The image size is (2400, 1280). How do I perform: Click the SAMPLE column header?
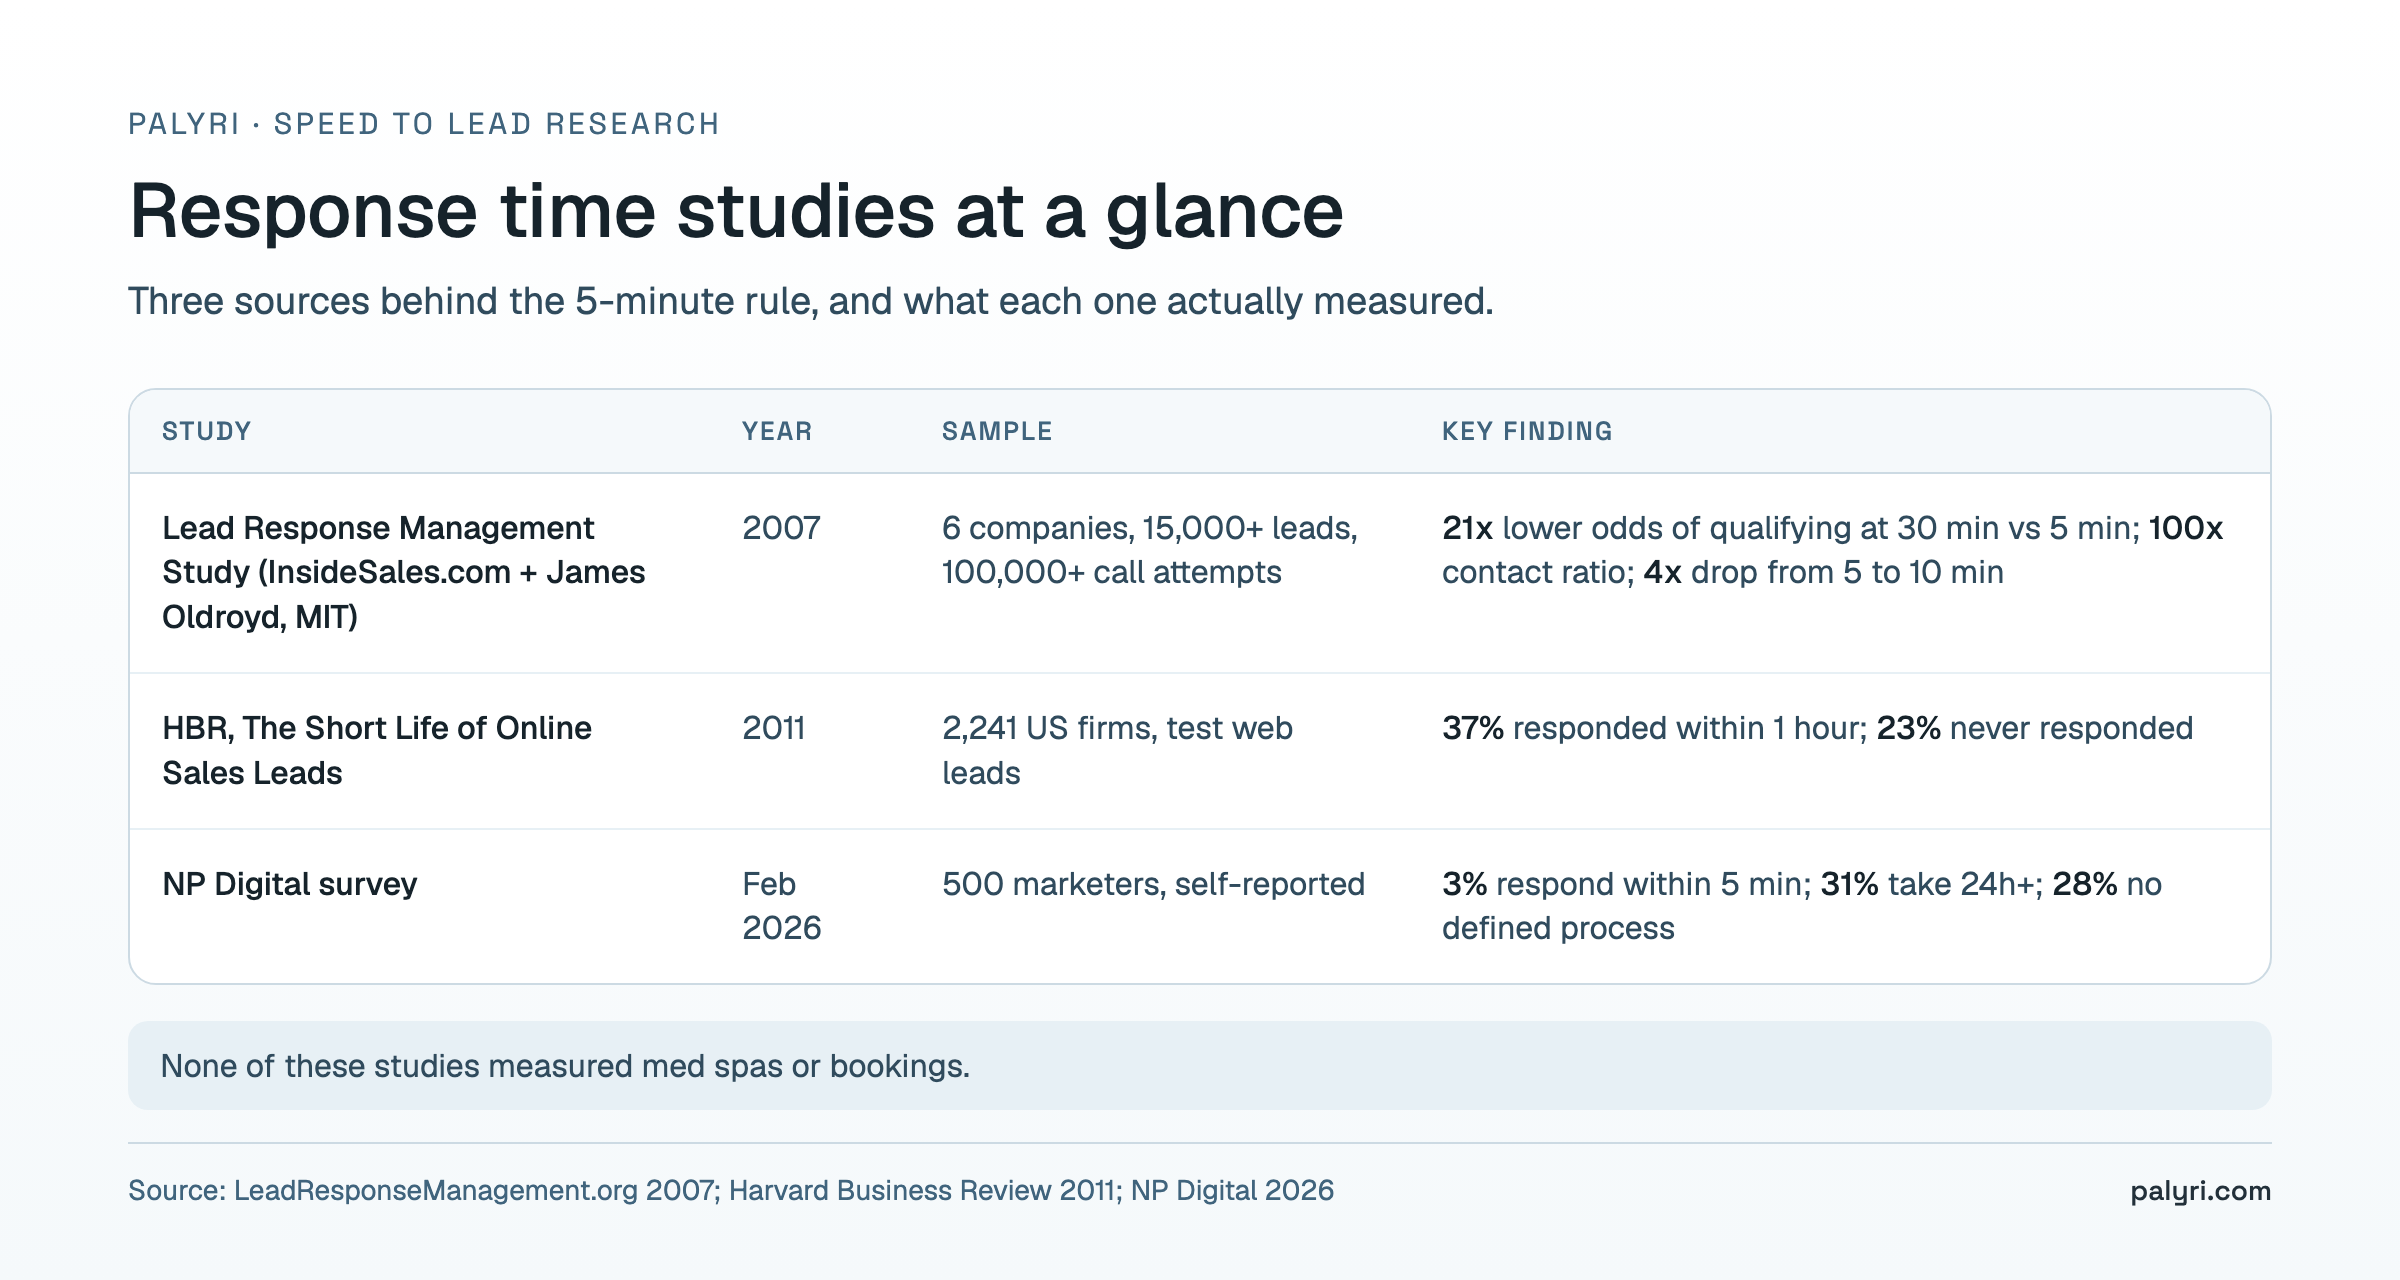(997, 431)
